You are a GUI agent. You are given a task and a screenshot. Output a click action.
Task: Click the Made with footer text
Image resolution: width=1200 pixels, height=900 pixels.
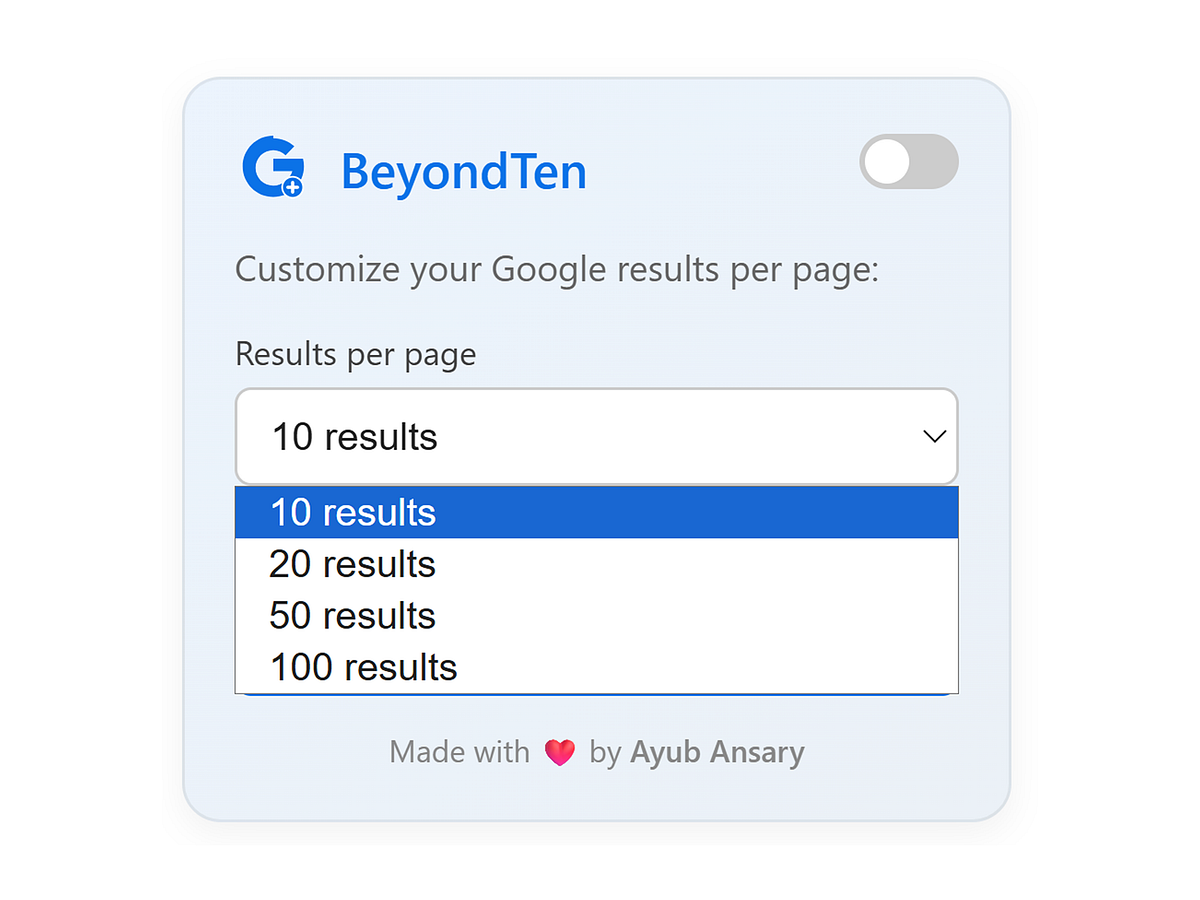click(x=459, y=751)
